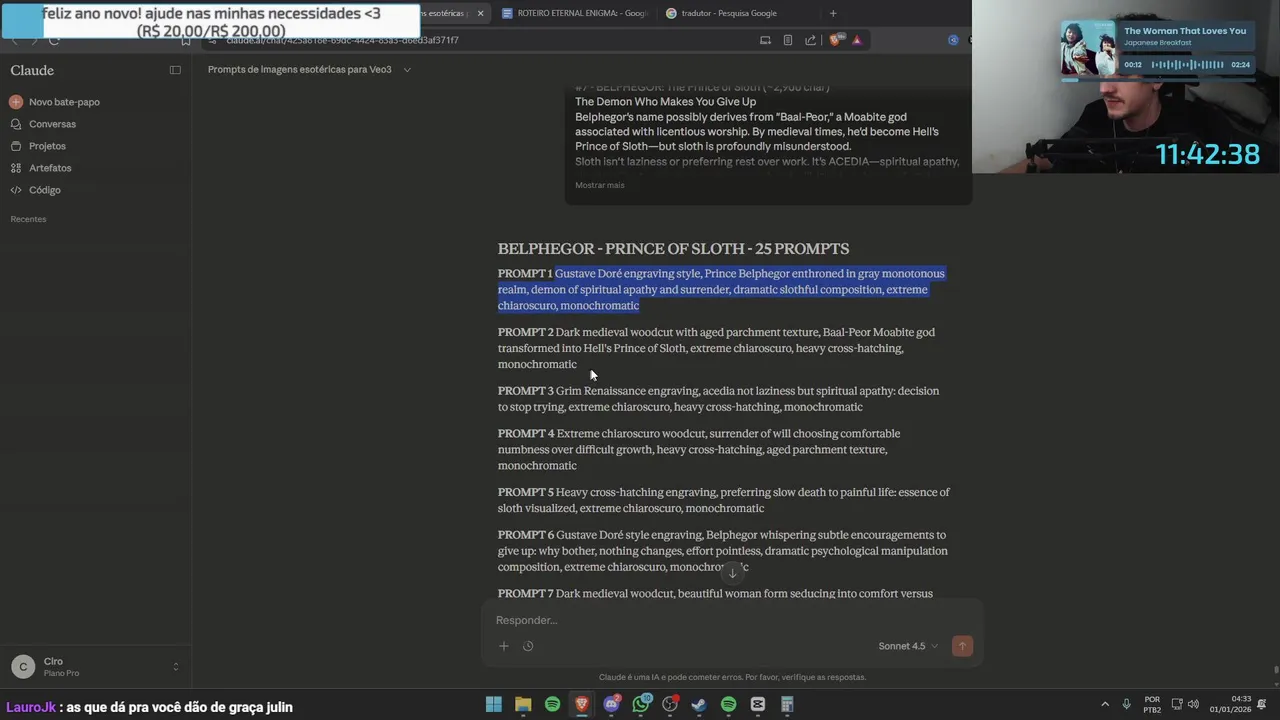Click the Brave Rewards triangle icon
Viewport: 1280px width, 720px height.
pyautogui.click(x=857, y=40)
